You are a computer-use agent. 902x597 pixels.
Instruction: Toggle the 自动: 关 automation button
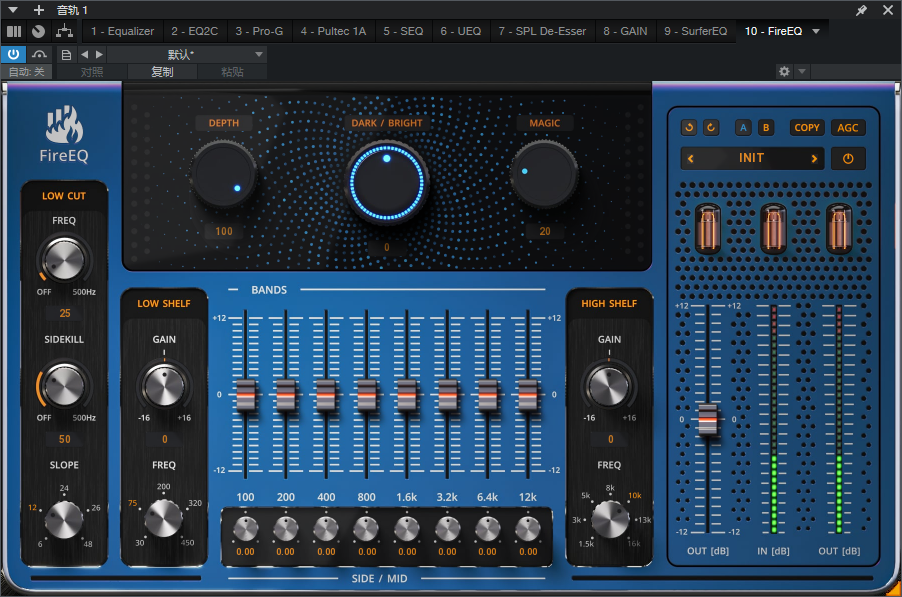[x=26, y=72]
